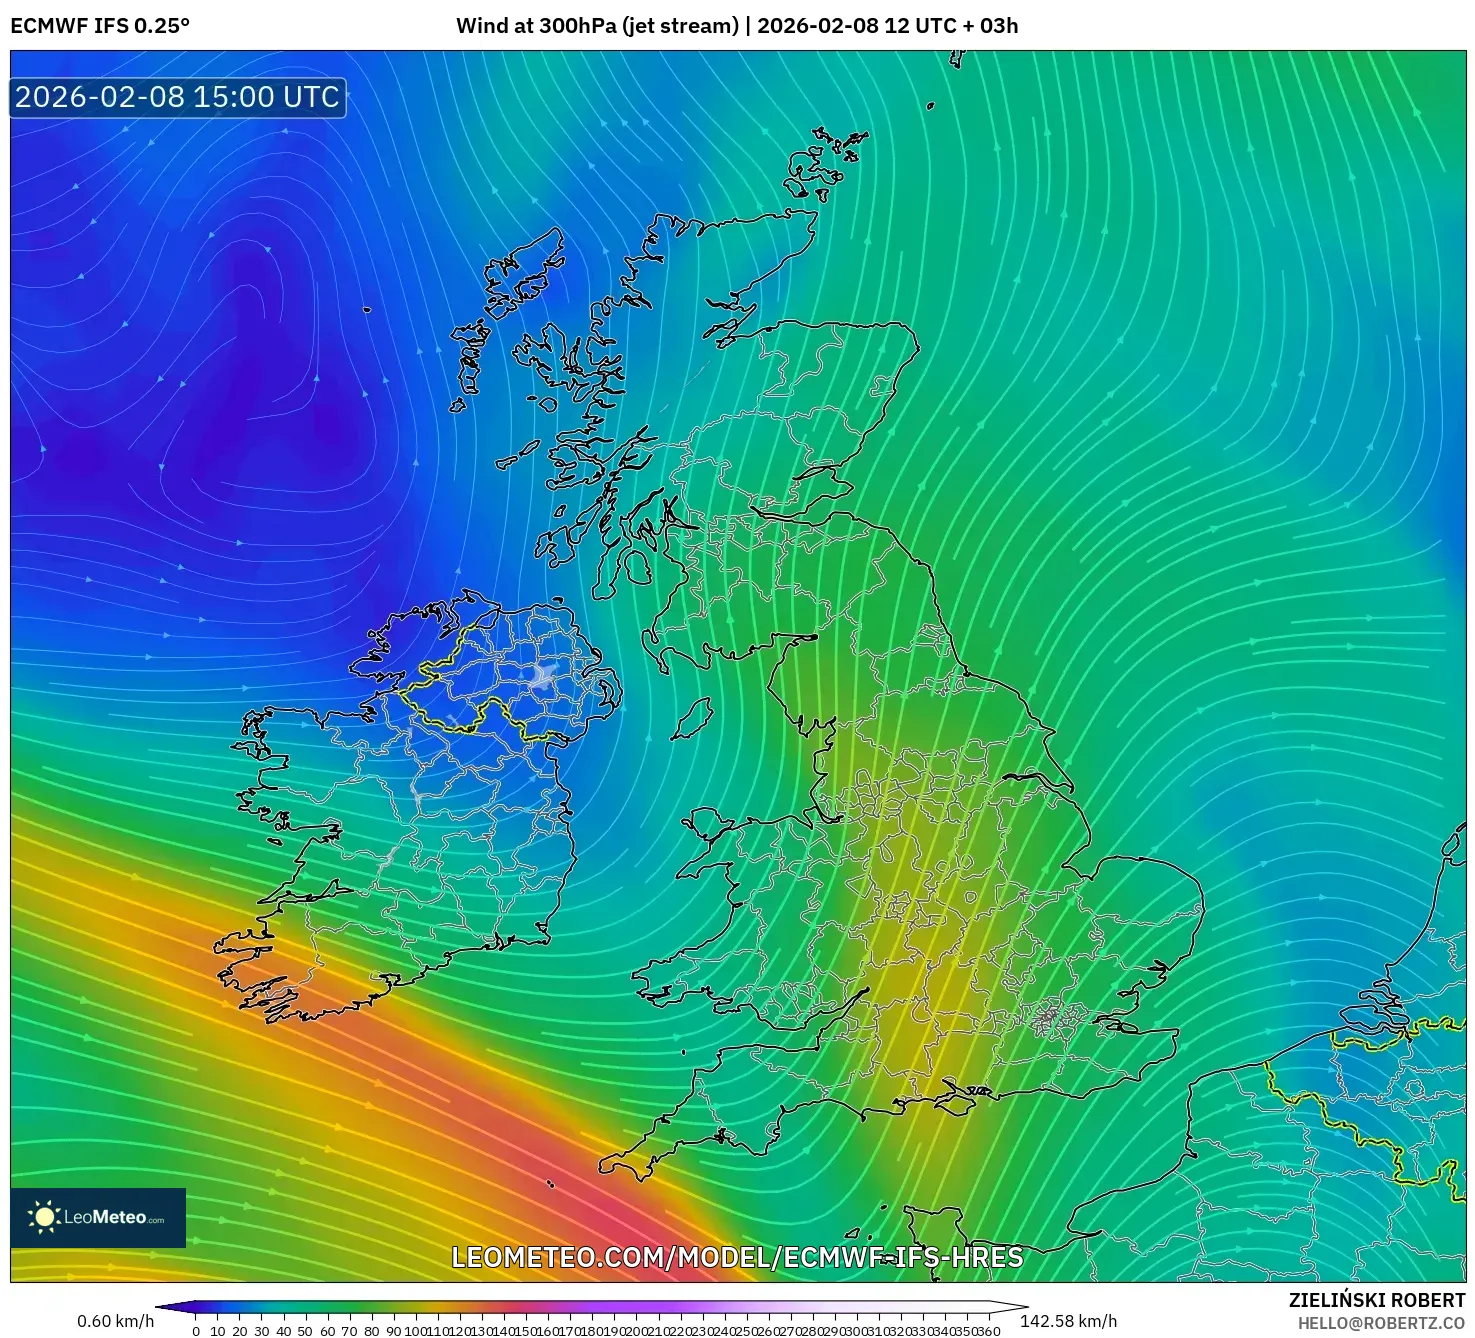Click the 2026-02-08 15:00 UTC timestamp overlay
Screen dimensions: 1475x1338
click(176, 97)
